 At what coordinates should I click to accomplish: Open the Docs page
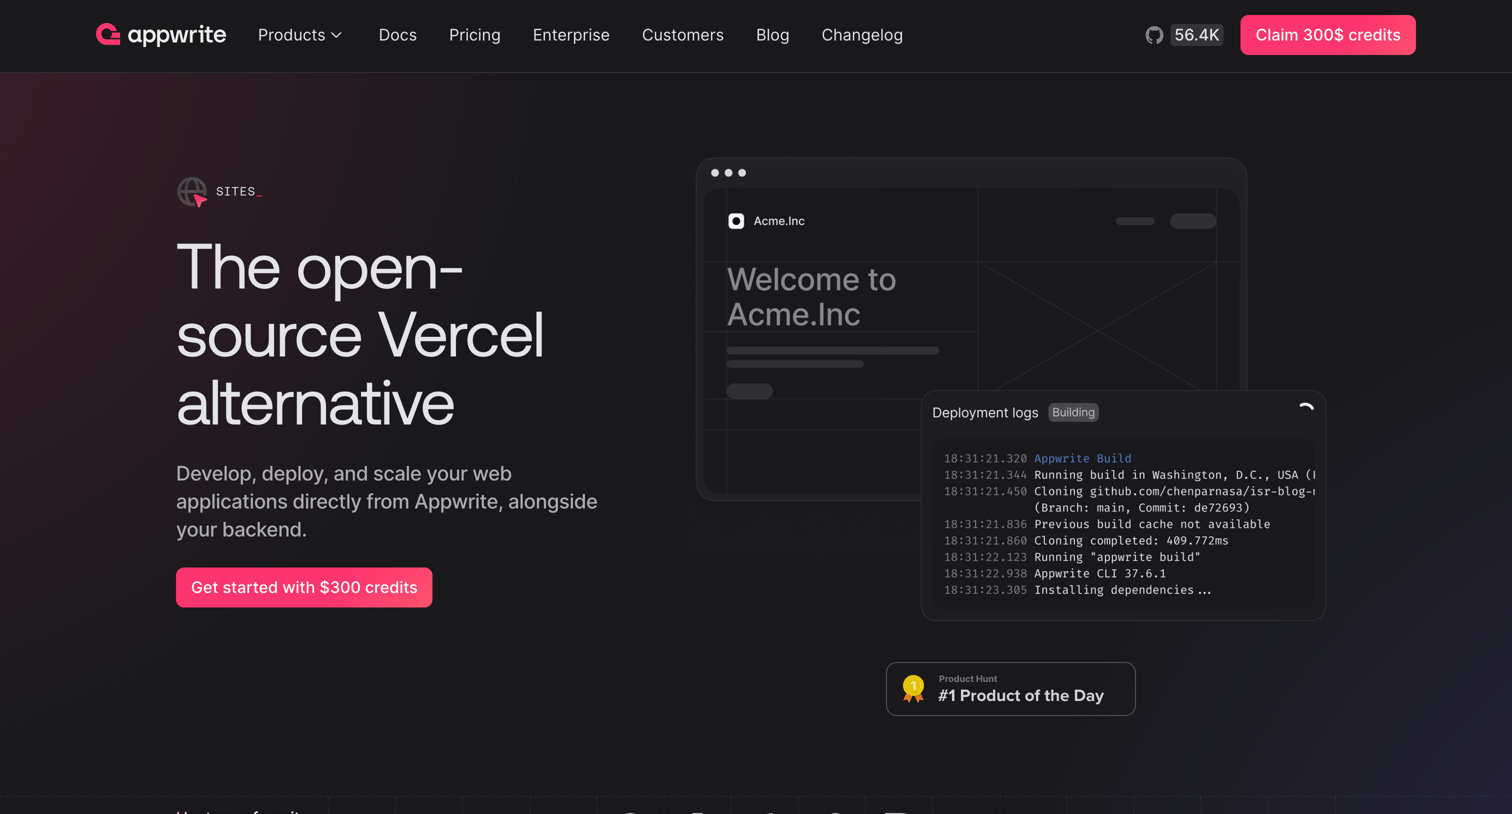(397, 35)
